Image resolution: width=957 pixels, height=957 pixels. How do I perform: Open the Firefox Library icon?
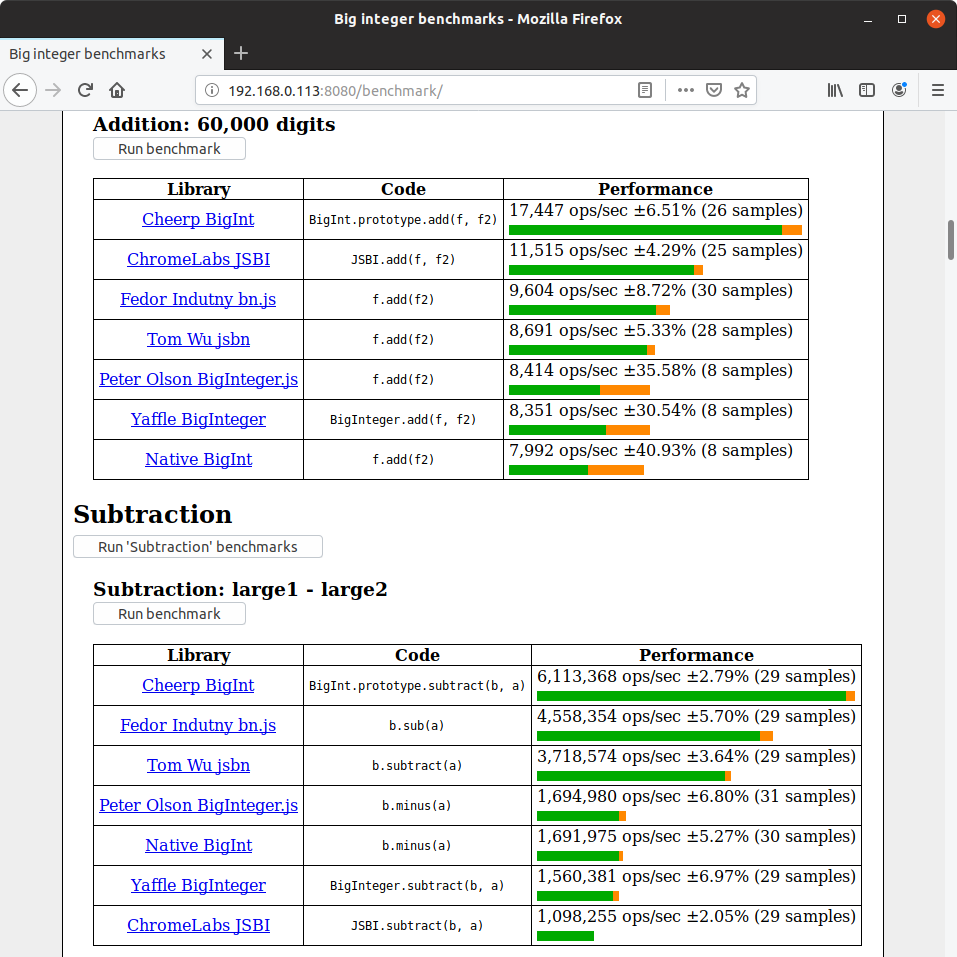835,90
